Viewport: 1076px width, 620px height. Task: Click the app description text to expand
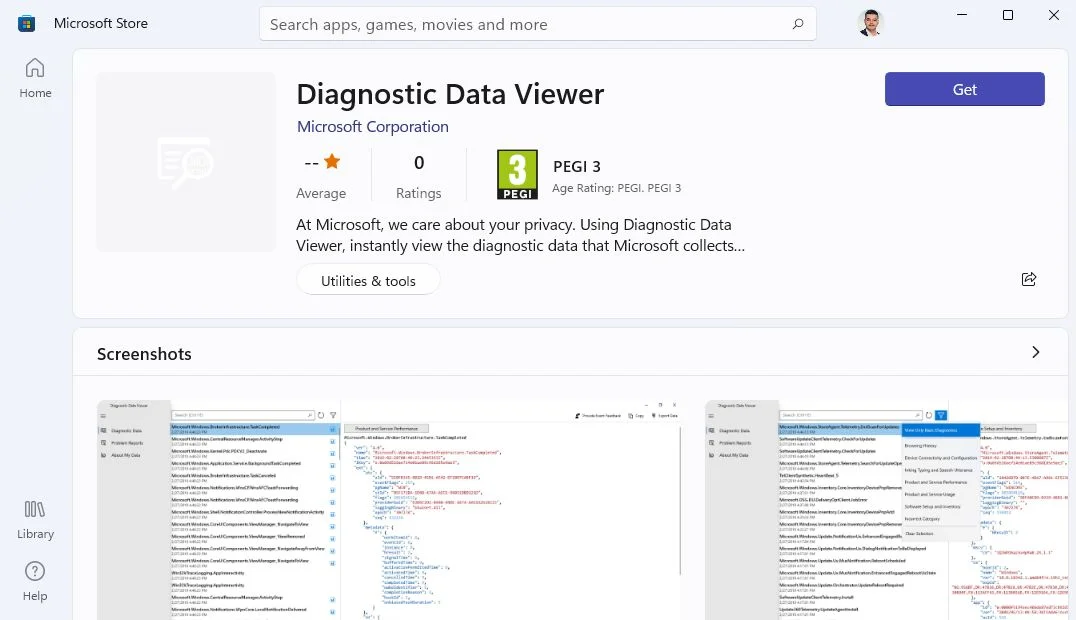point(520,235)
